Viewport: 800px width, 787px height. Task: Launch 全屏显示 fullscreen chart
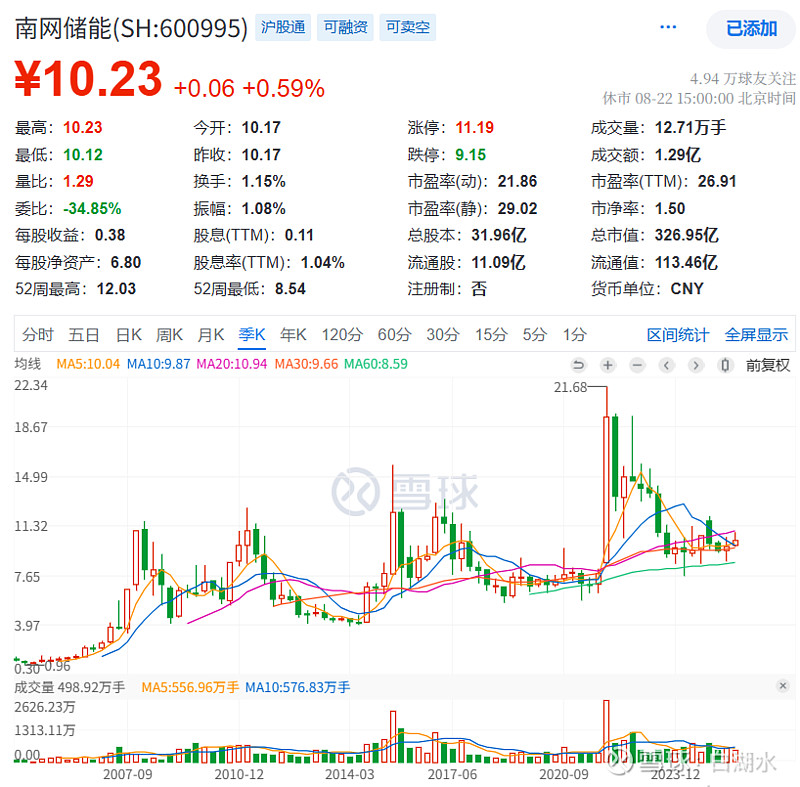(756, 335)
